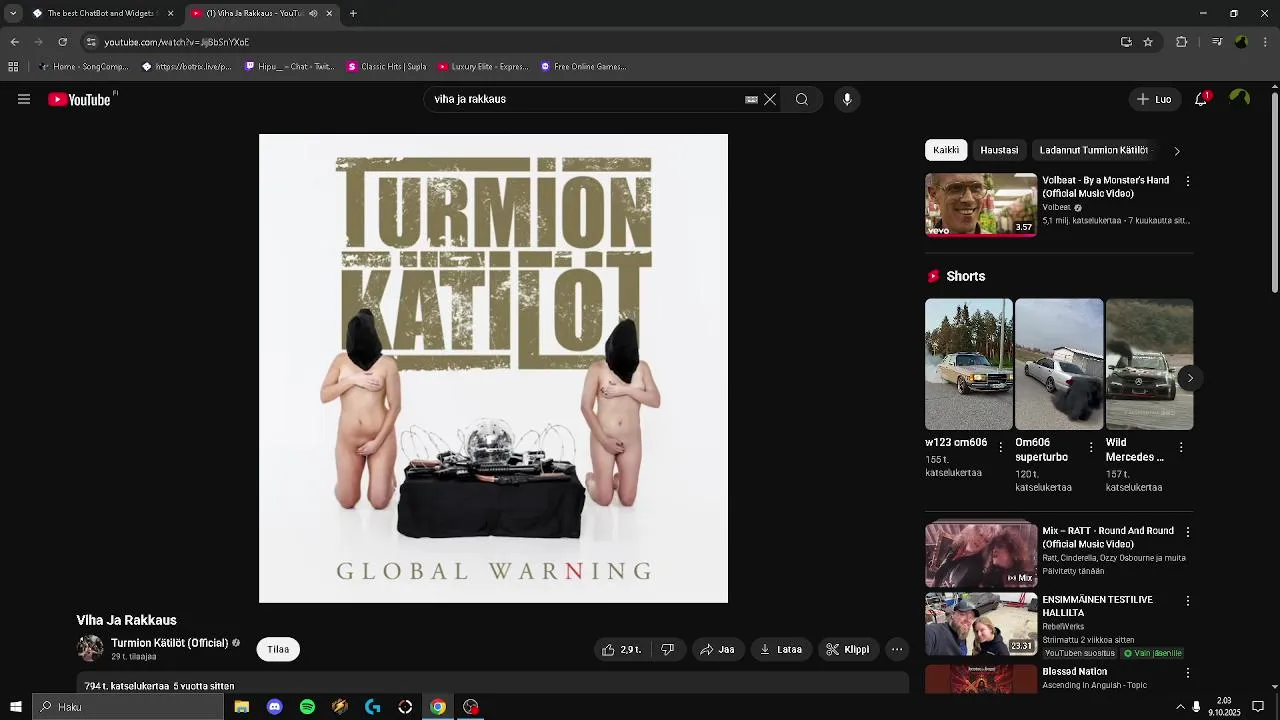Screen dimensions: 1280x720
Task: Open File Explorer from the taskbar
Action: pos(241,707)
